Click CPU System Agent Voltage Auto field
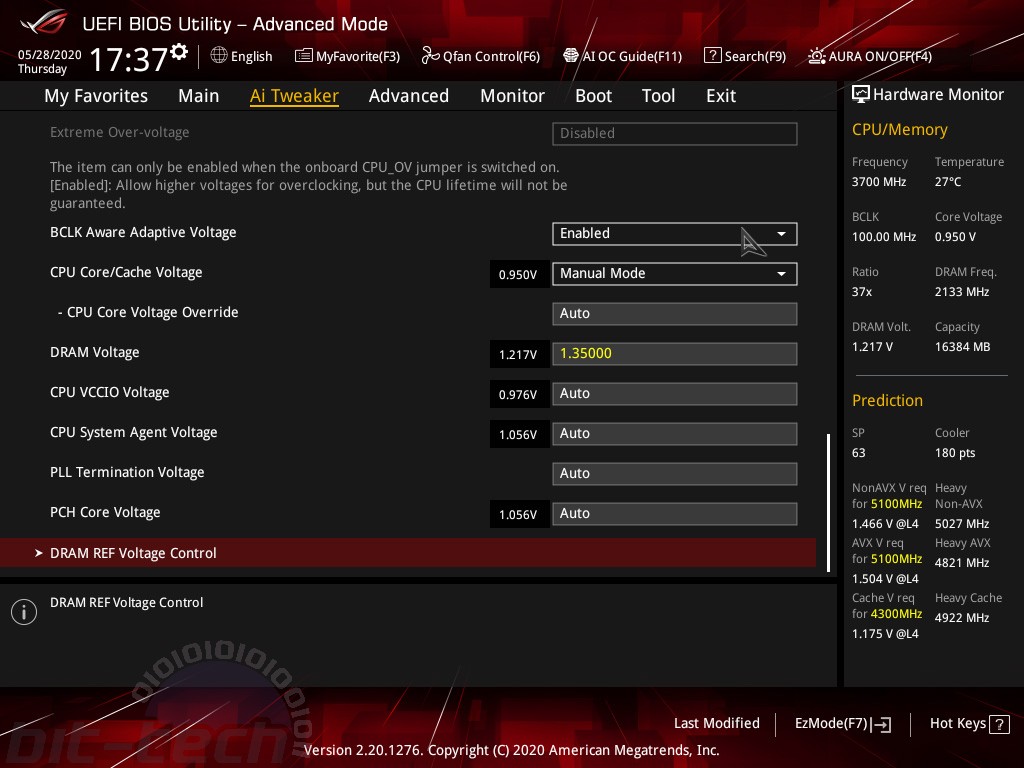The image size is (1024, 768). coord(675,434)
